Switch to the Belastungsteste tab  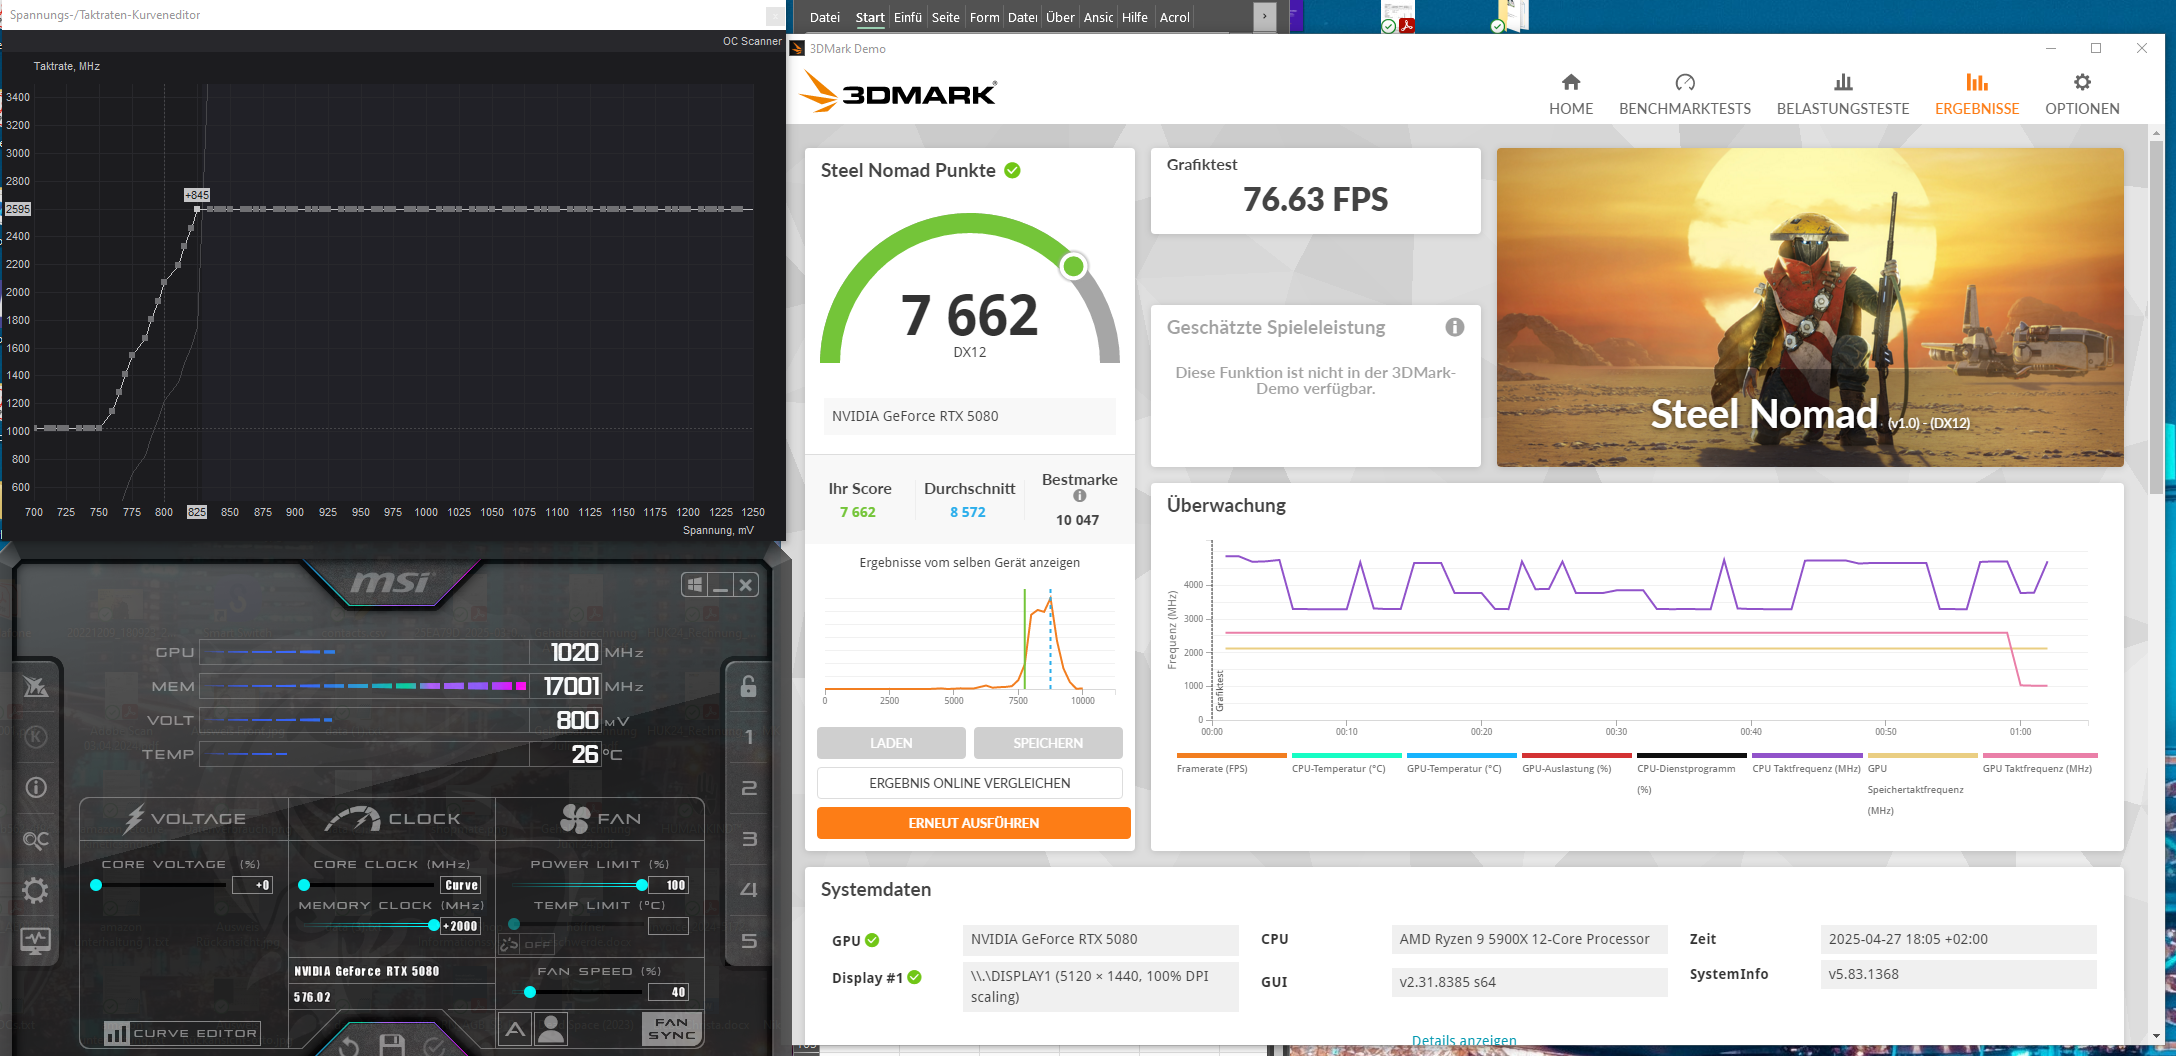1843,95
